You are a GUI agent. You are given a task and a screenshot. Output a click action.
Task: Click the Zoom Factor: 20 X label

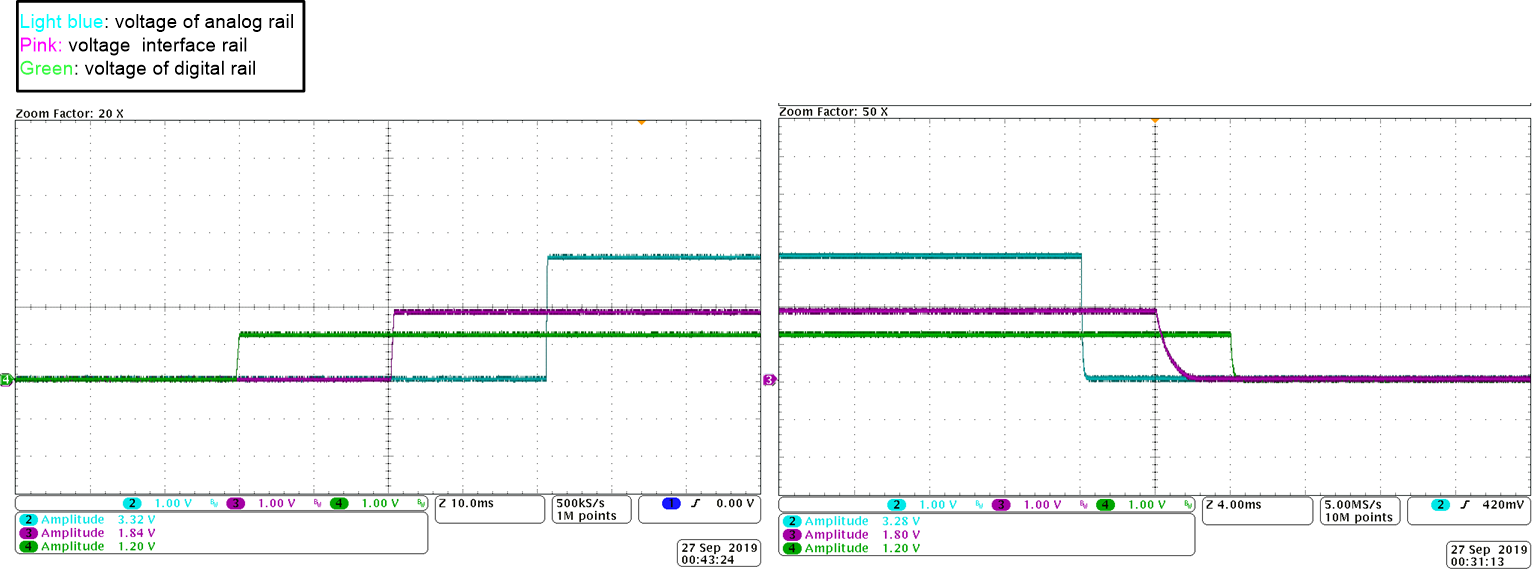pyautogui.click(x=70, y=114)
